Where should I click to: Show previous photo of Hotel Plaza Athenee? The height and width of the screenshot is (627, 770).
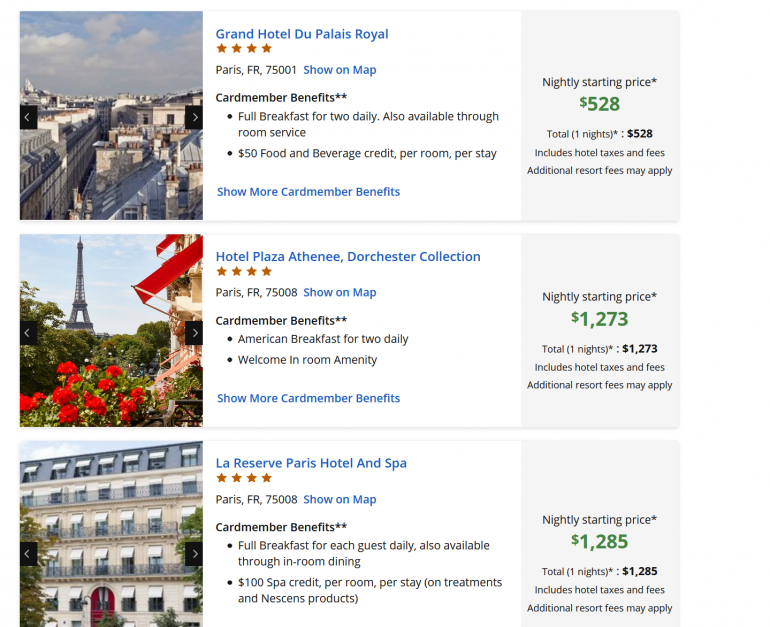click(x=29, y=333)
